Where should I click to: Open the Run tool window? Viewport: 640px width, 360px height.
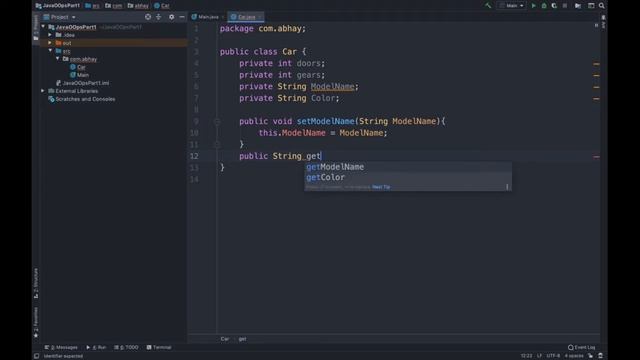click(x=96, y=347)
